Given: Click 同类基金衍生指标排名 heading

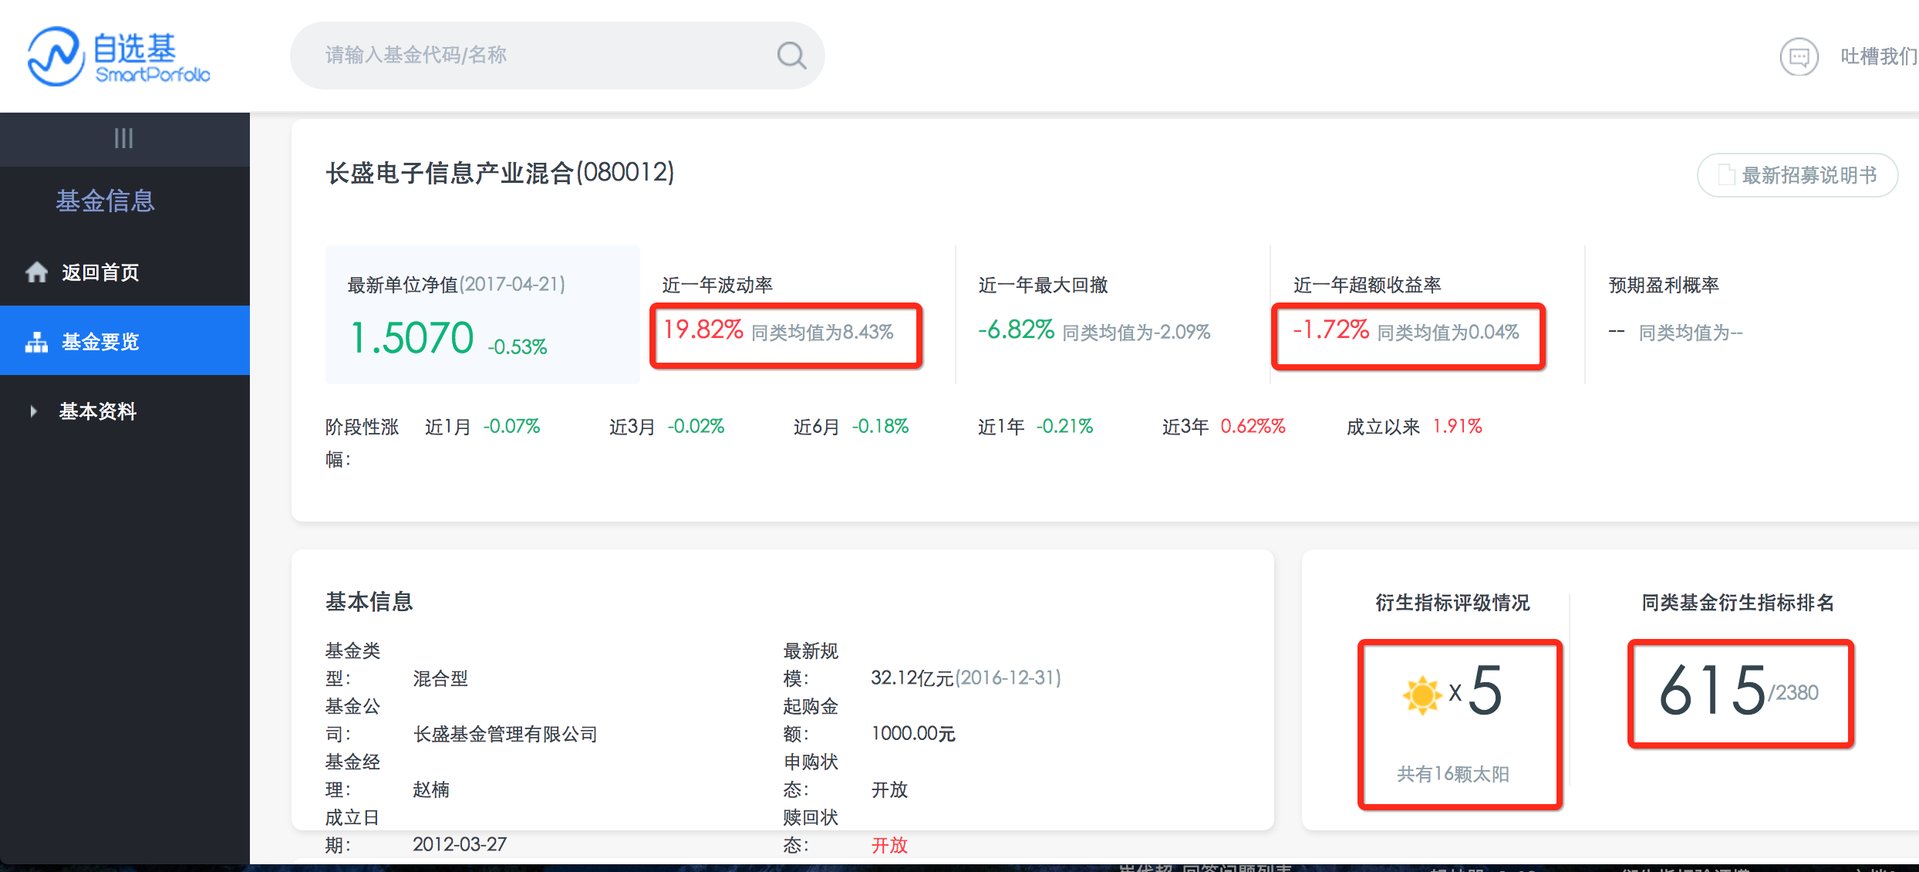Looking at the screenshot, I should pyautogui.click(x=1738, y=603).
